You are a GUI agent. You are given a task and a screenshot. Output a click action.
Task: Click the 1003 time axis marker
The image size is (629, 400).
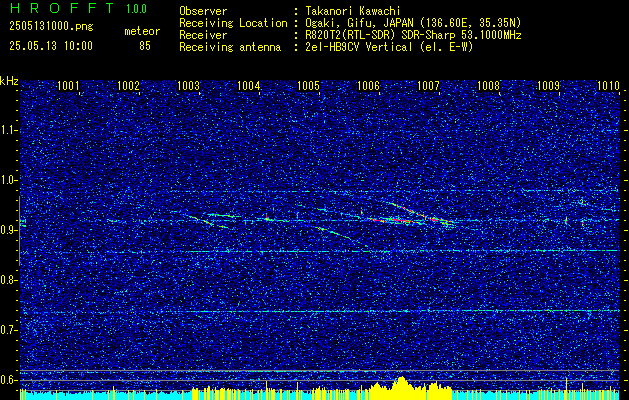(x=188, y=85)
